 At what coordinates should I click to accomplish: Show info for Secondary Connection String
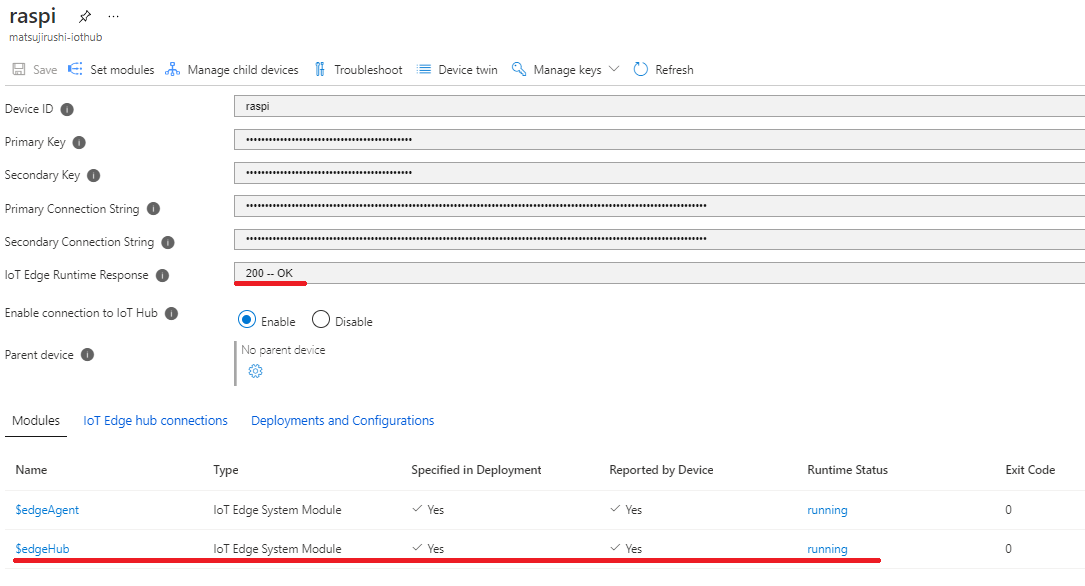pyautogui.click(x=168, y=242)
